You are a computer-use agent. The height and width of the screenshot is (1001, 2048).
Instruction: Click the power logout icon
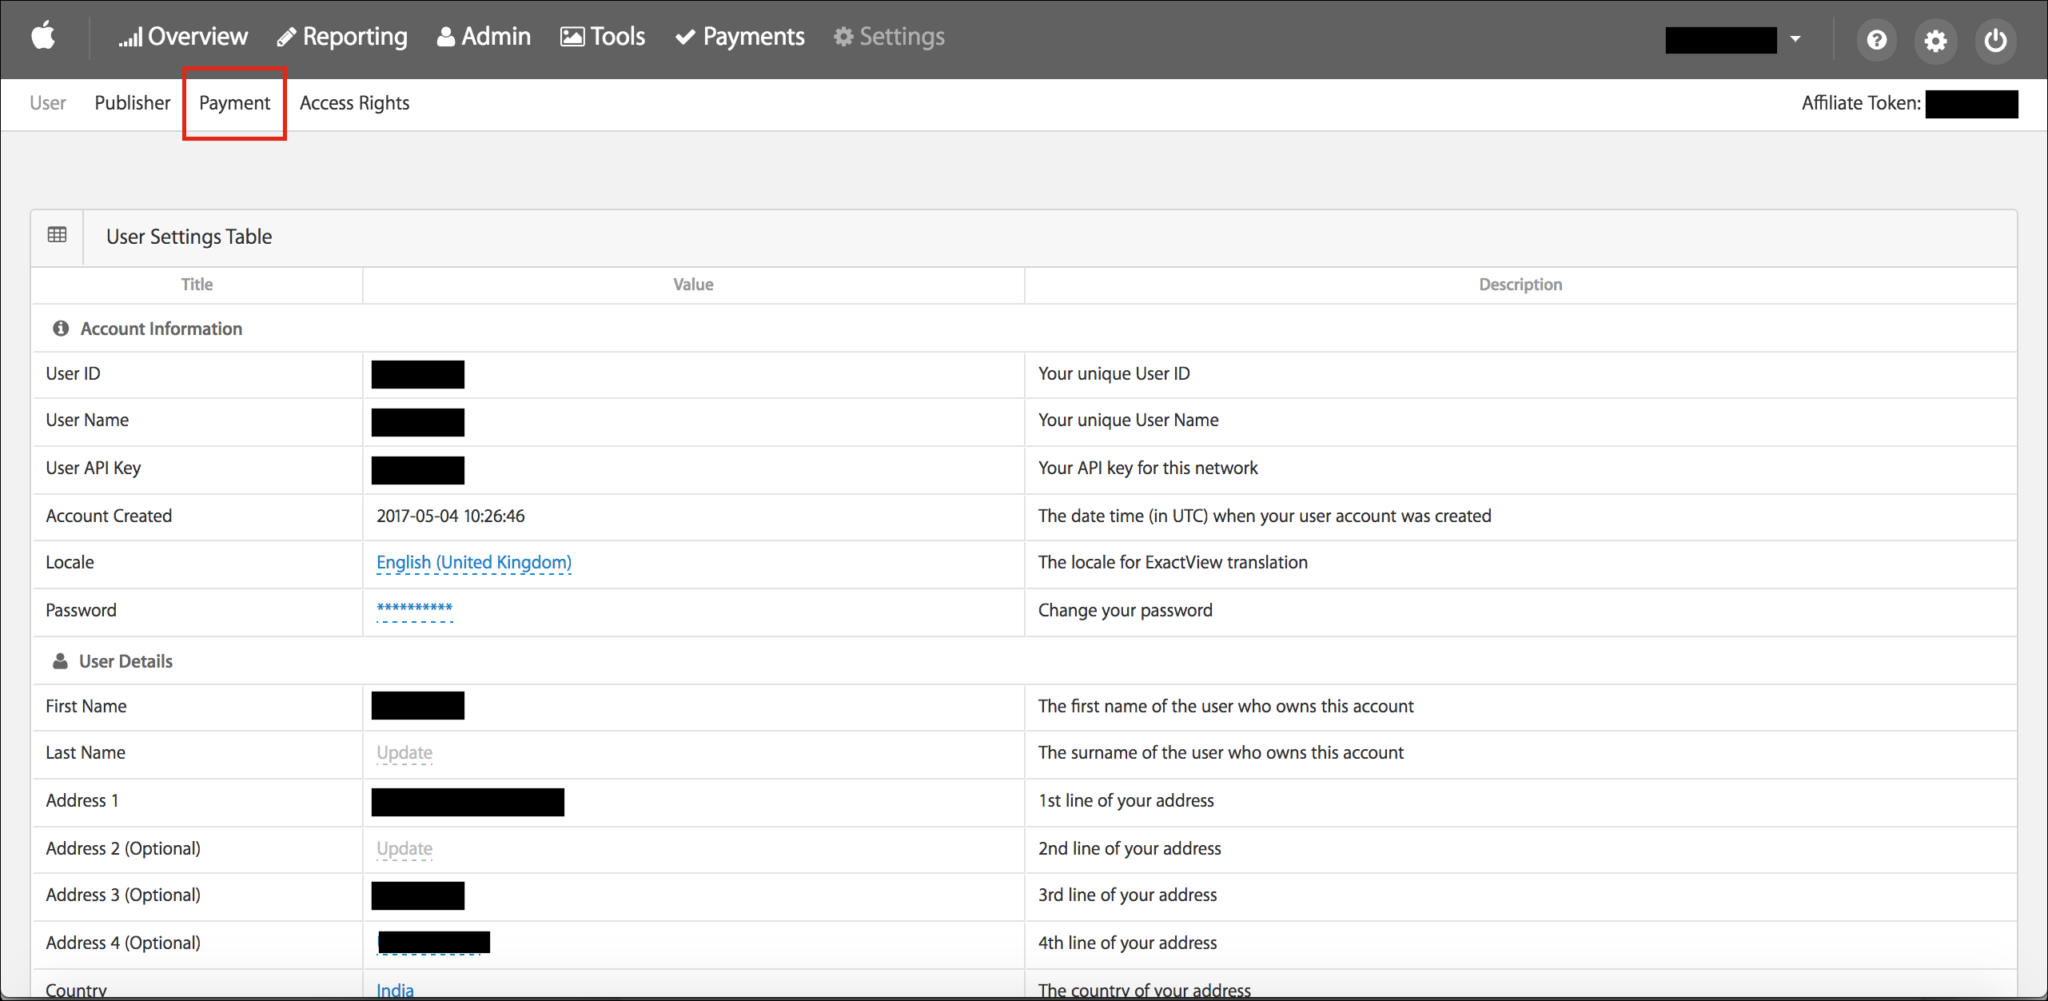coord(1995,40)
